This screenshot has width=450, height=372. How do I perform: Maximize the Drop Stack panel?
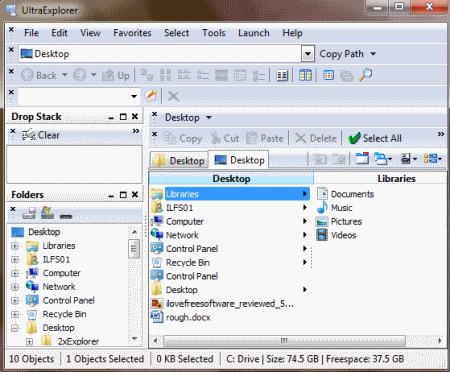123,117
